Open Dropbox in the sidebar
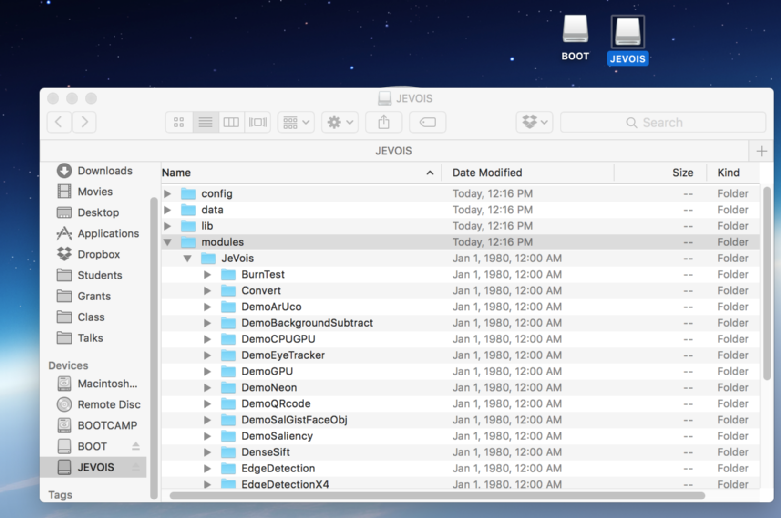This screenshot has width=781, height=518. [88, 255]
